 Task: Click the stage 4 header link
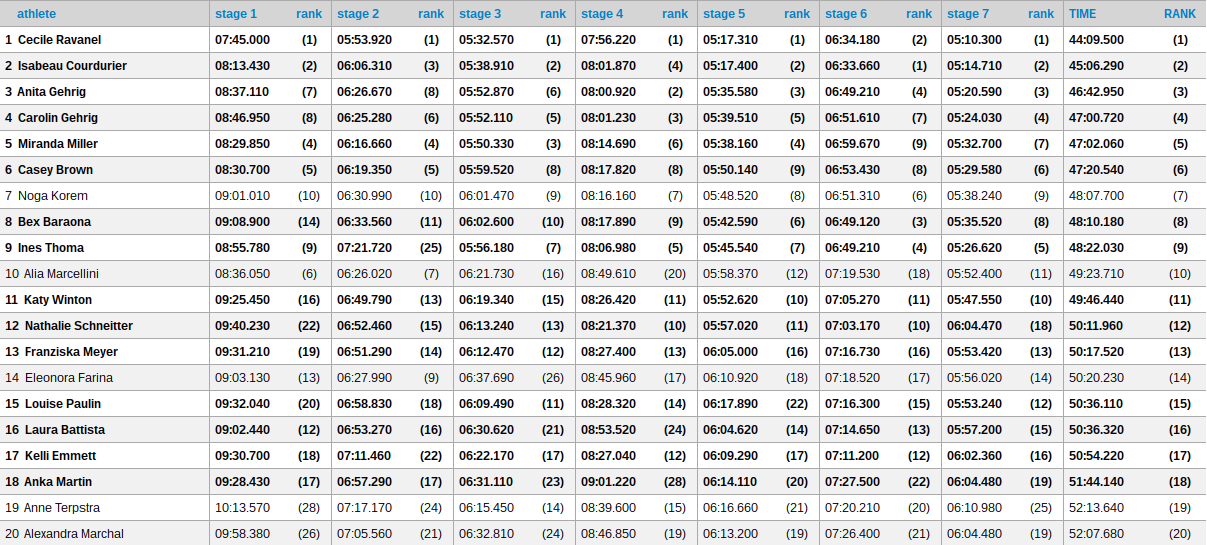[602, 14]
